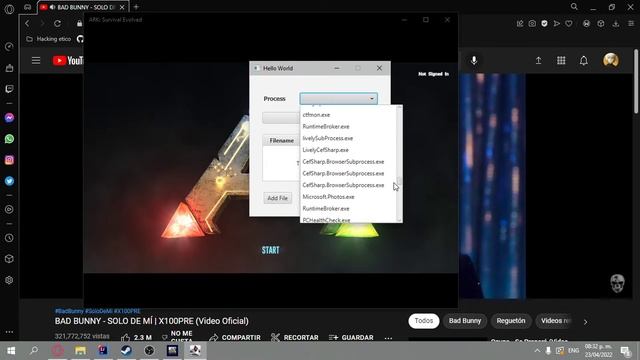Show hidden system tray icons

tap(537, 351)
